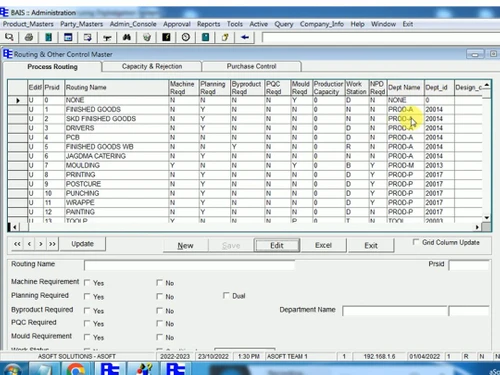Image resolution: width=500 pixels, height=375 pixels.
Task: Check Byproduct Required No
Action: pos(159,310)
